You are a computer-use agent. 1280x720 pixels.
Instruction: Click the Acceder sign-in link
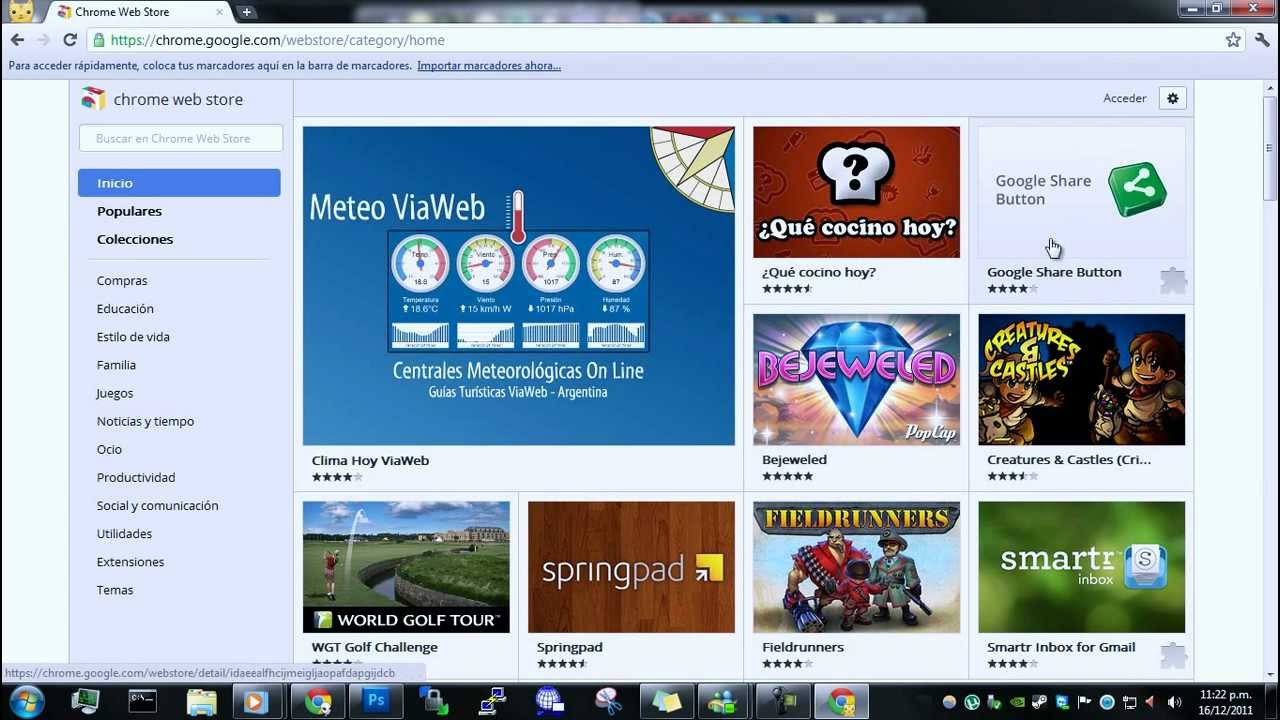pyautogui.click(x=1124, y=98)
